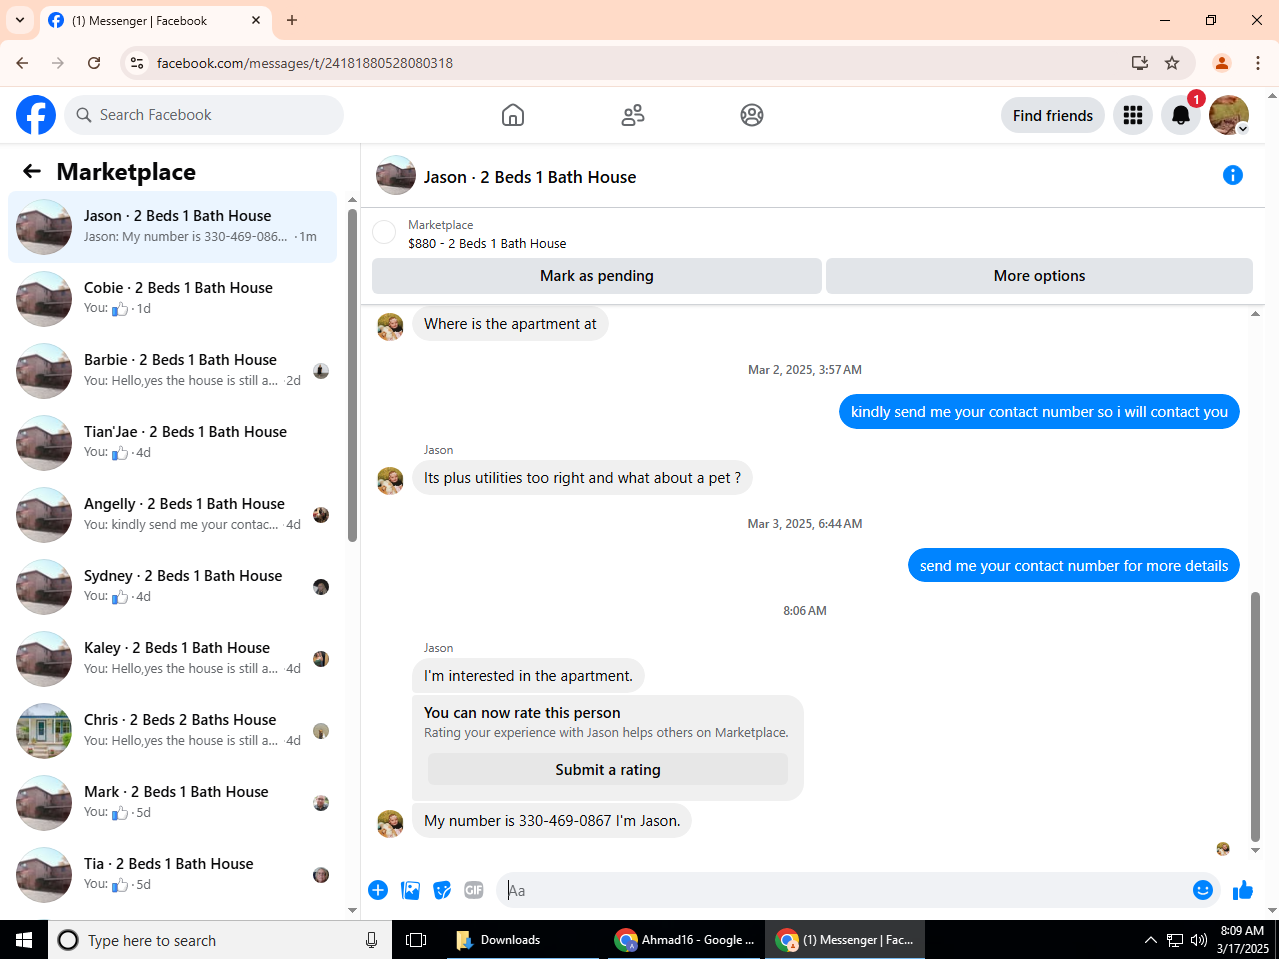The image size is (1279, 959).
Task: Open the Groups icon in the top navigation
Action: [752, 115]
